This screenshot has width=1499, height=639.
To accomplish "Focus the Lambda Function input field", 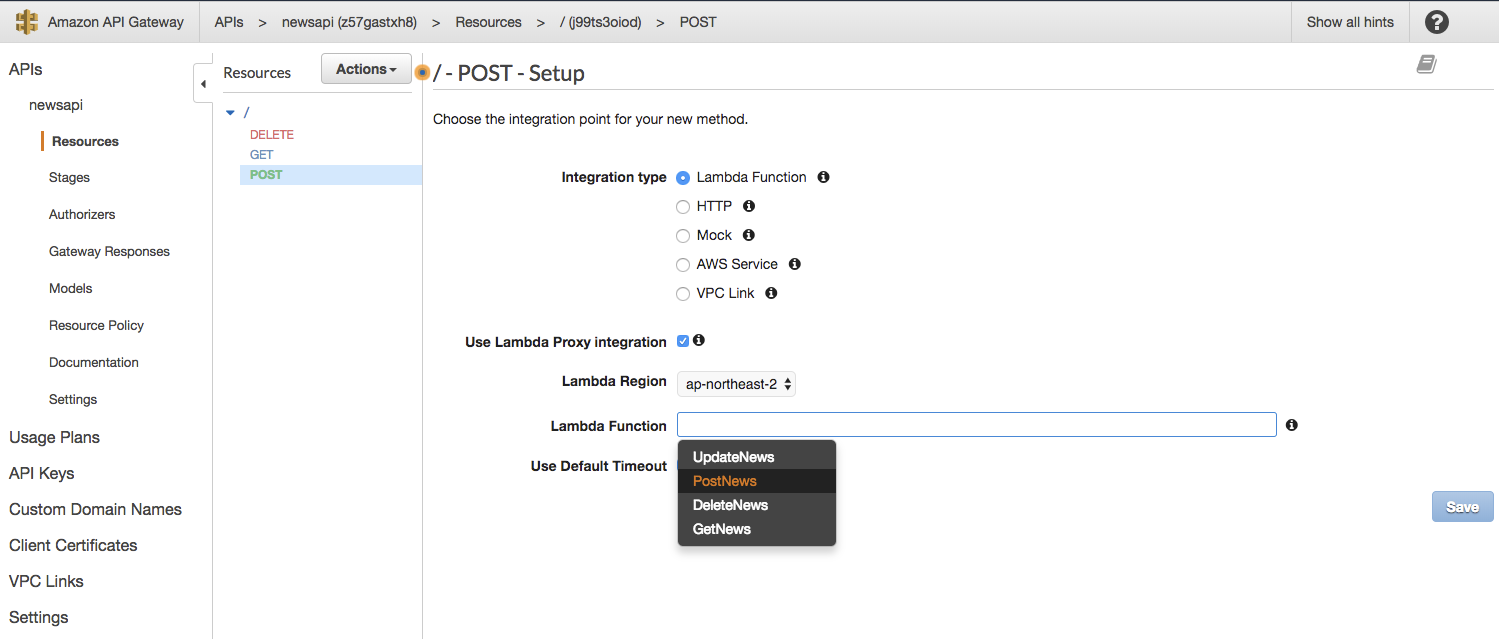I will (977, 425).
